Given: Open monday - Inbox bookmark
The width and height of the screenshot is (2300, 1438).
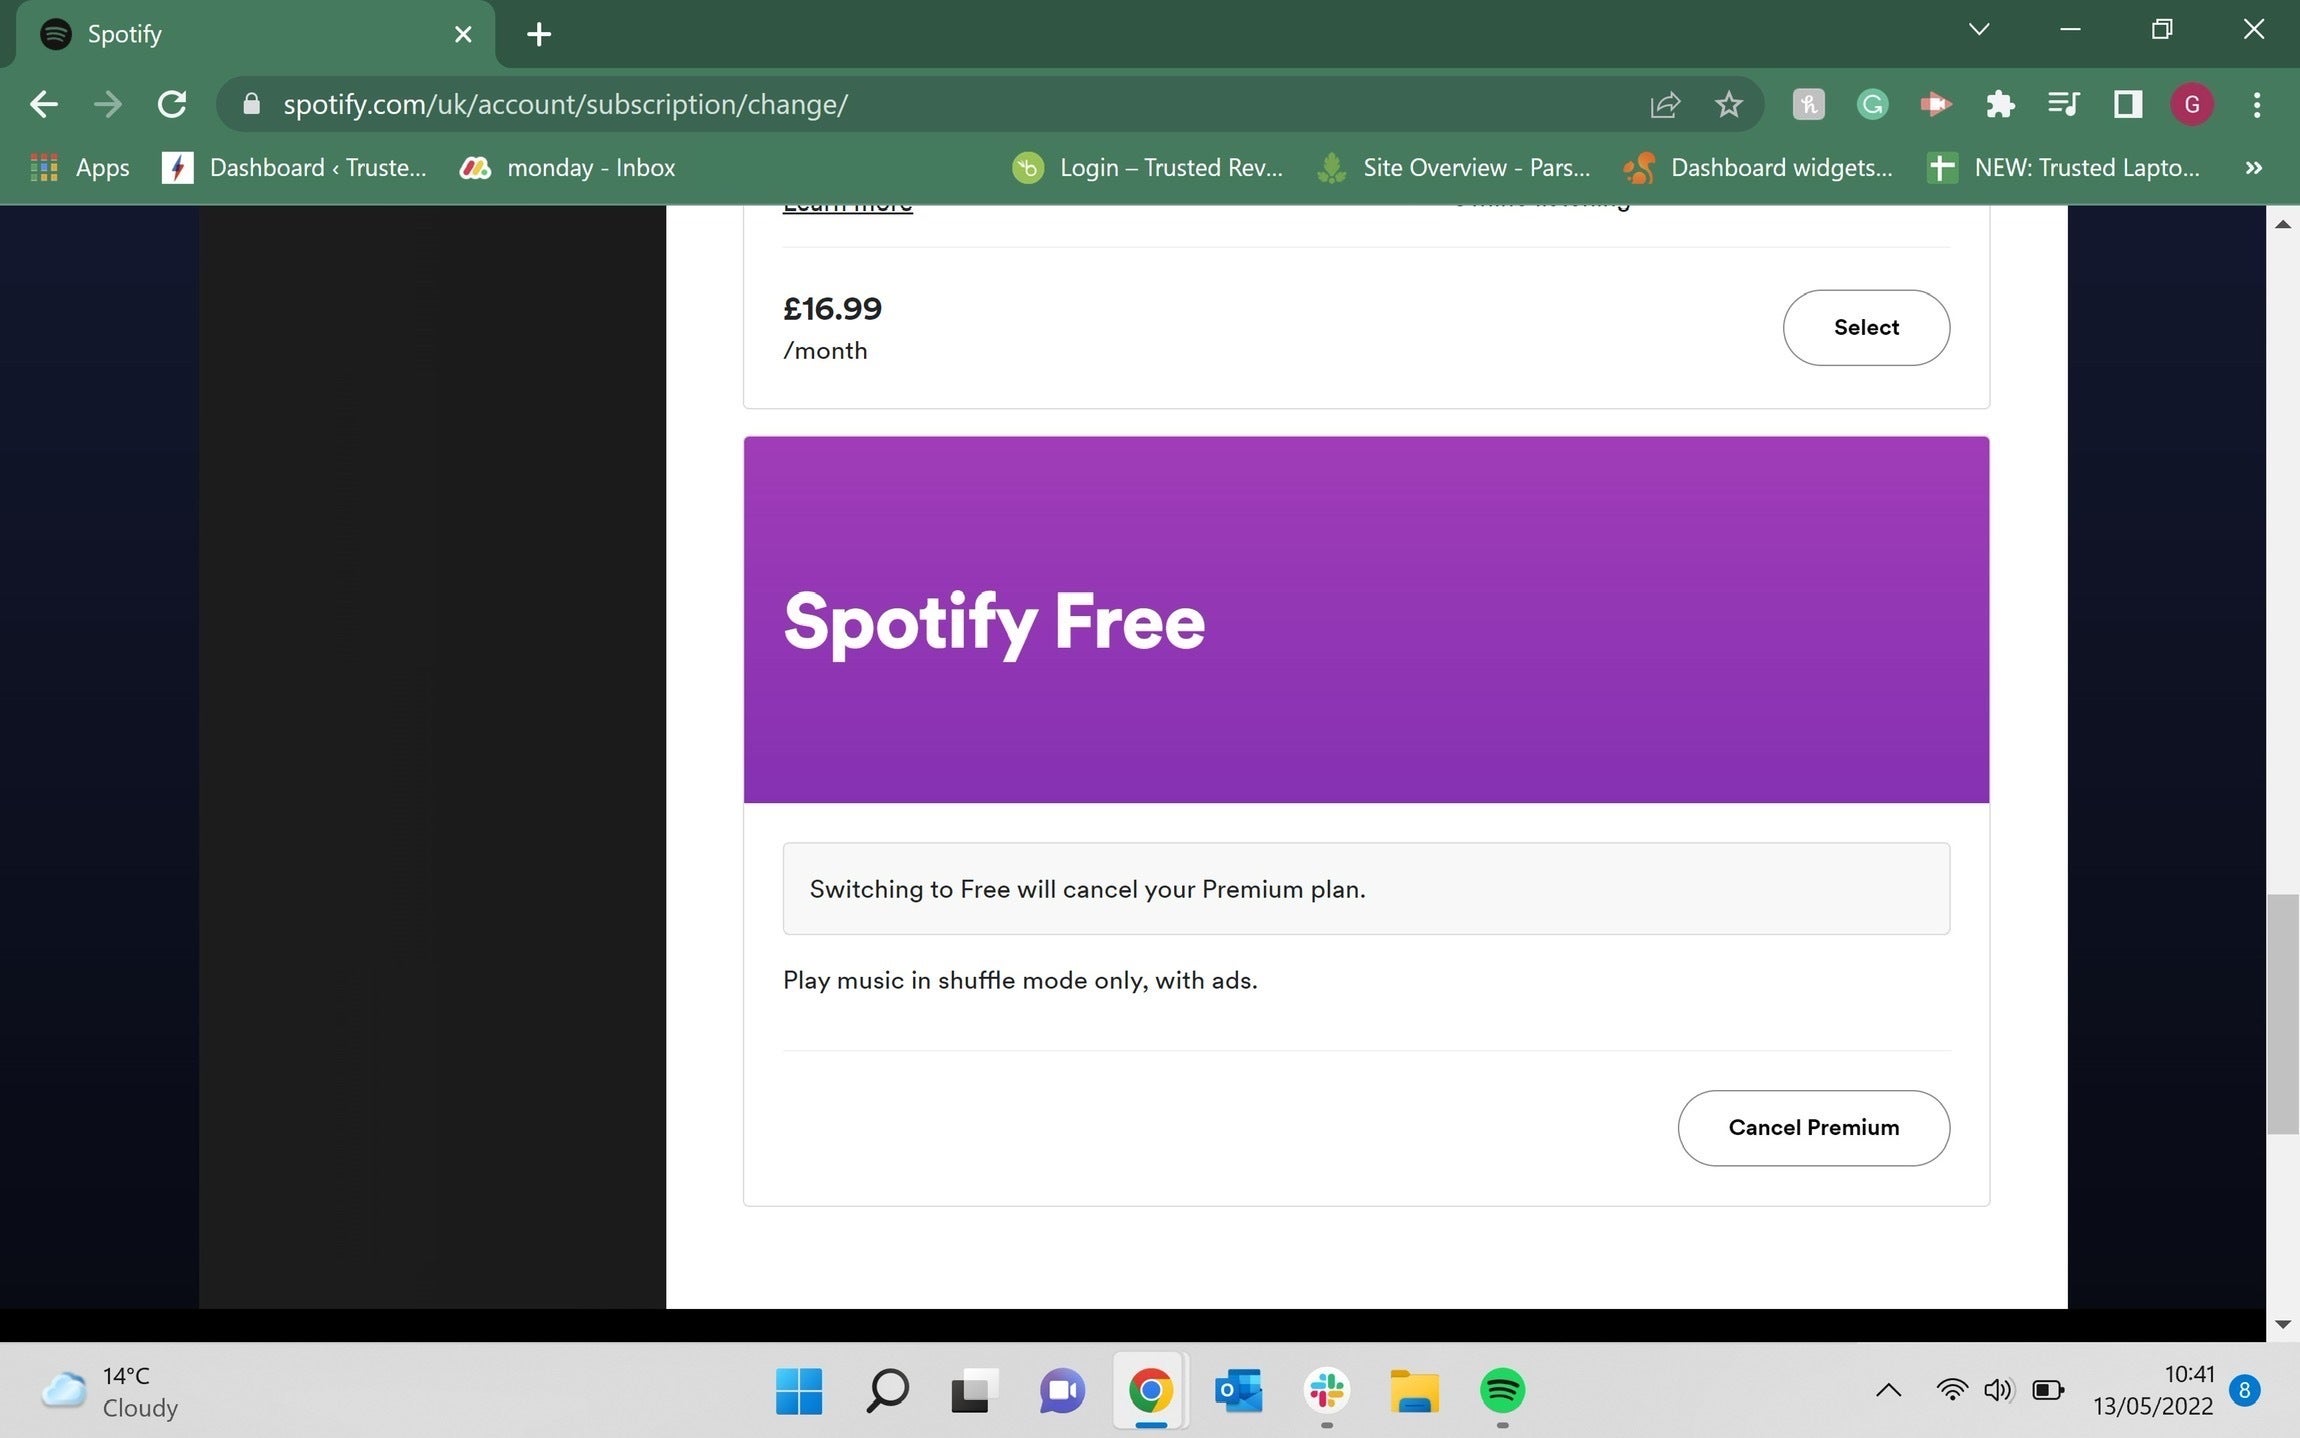Looking at the screenshot, I should [x=567, y=167].
